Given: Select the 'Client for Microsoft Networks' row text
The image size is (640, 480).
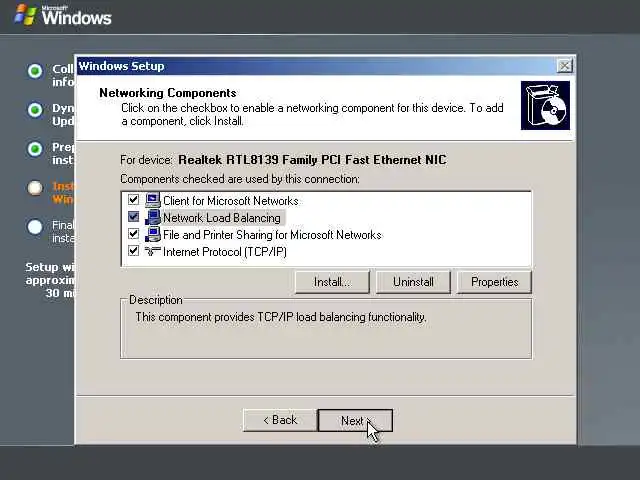Looking at the screenshot, I should pyautogui.click(x=231, y=201).
